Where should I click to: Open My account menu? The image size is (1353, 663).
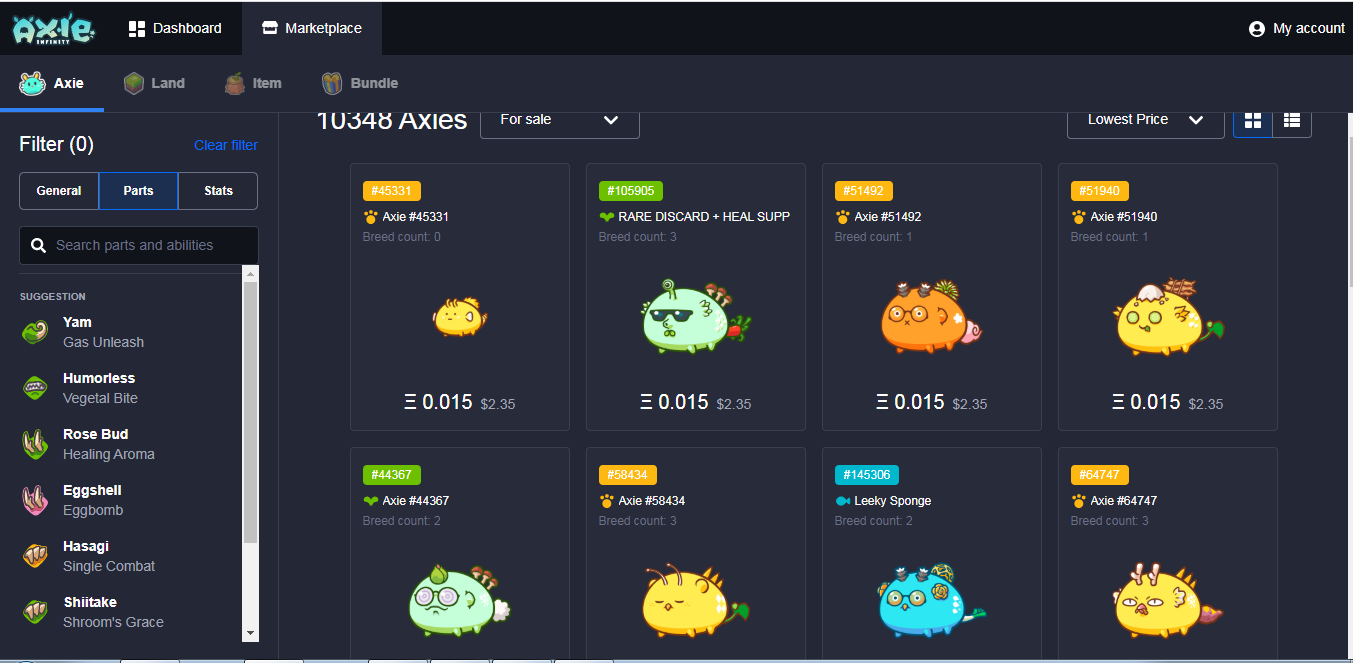tap(1297, 28)
